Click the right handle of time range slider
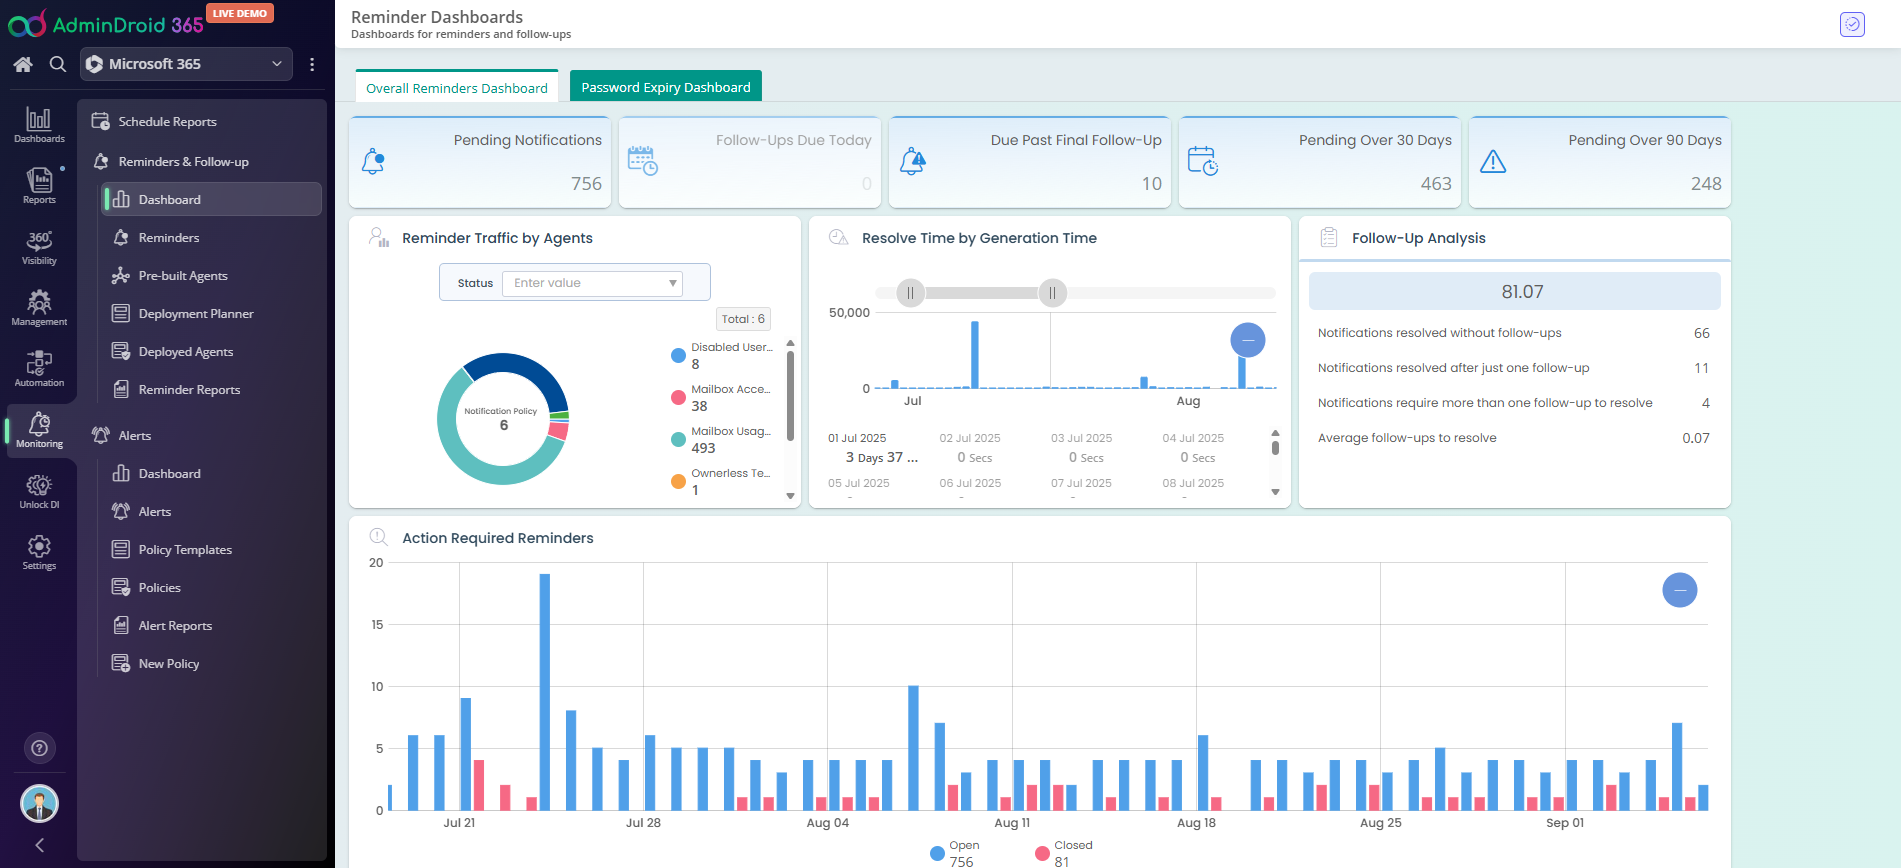 (x=1052, y=293)
